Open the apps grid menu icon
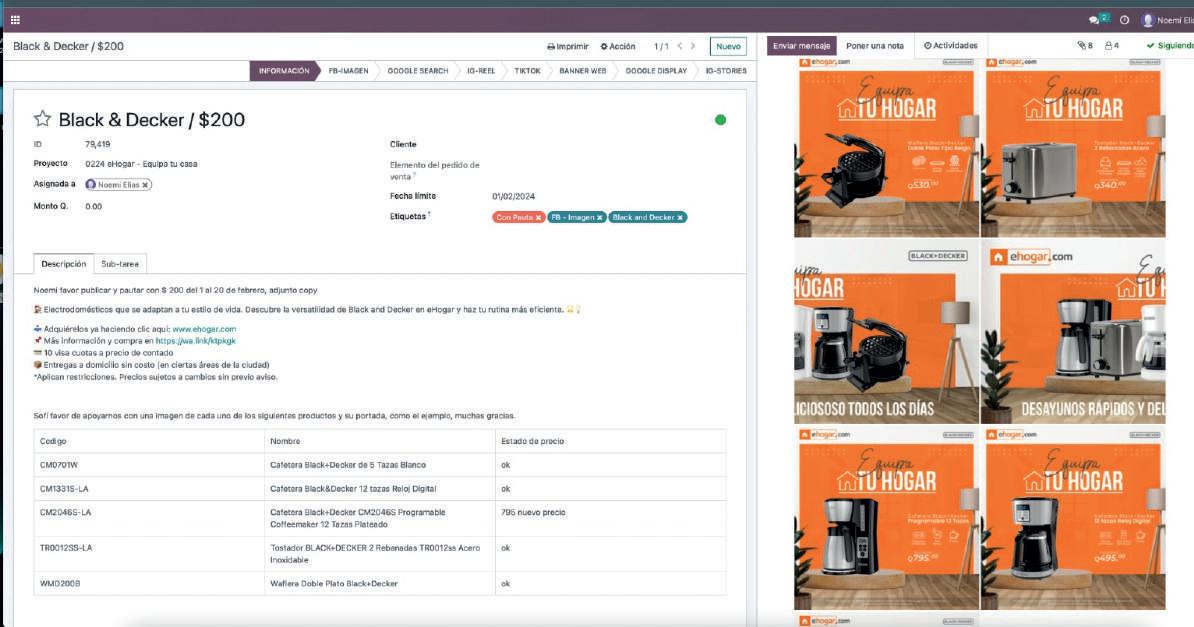1194x627 pixels. click(x=15, y=20)
